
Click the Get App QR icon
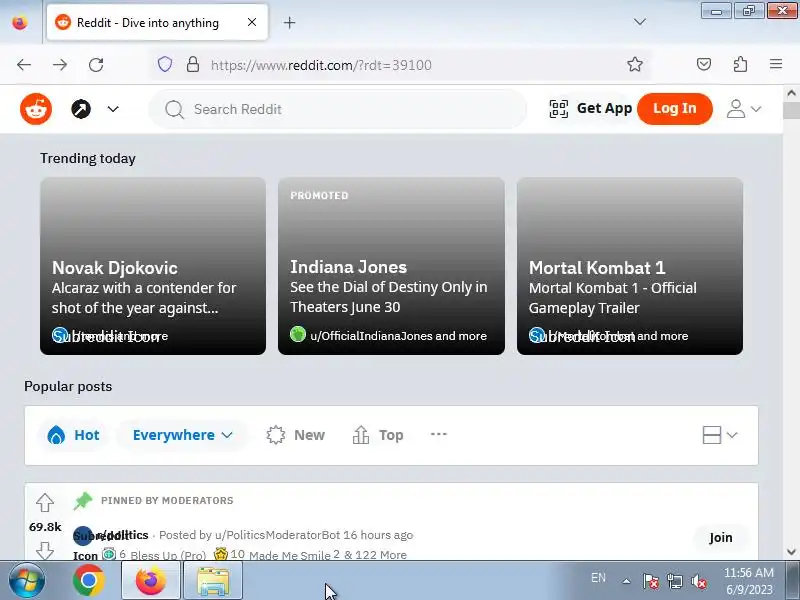click(559, 109)
